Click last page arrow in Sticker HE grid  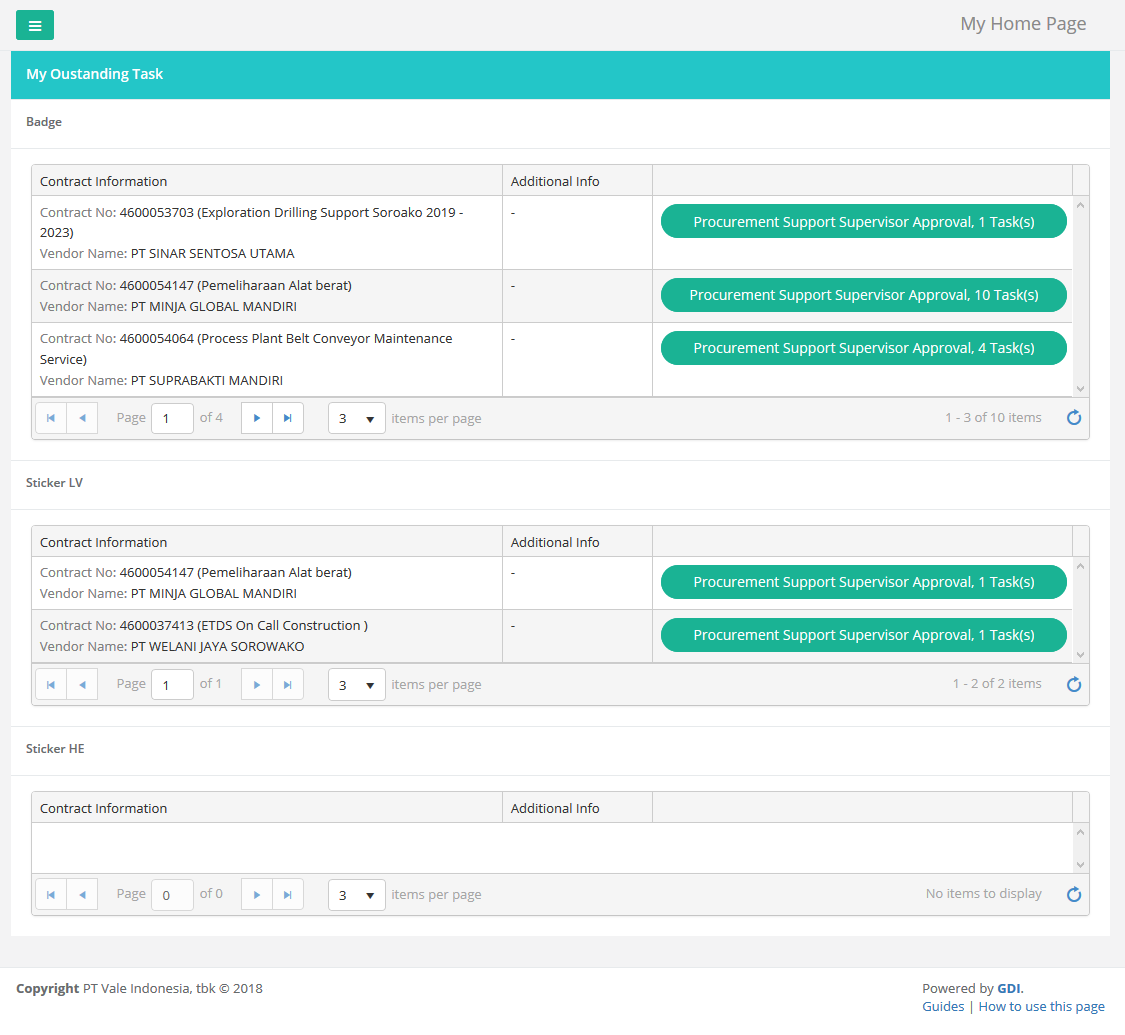(288, 894)
